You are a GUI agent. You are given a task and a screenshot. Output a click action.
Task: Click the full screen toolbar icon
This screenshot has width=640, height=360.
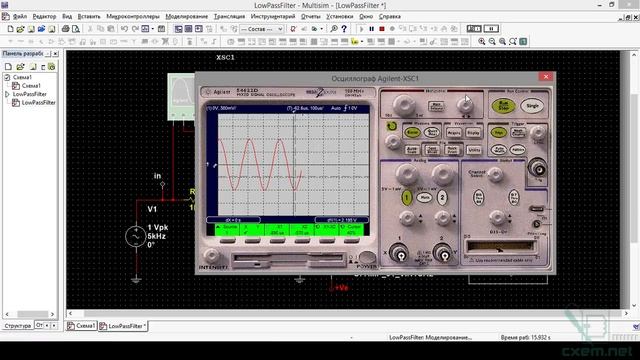coord(523,42)
